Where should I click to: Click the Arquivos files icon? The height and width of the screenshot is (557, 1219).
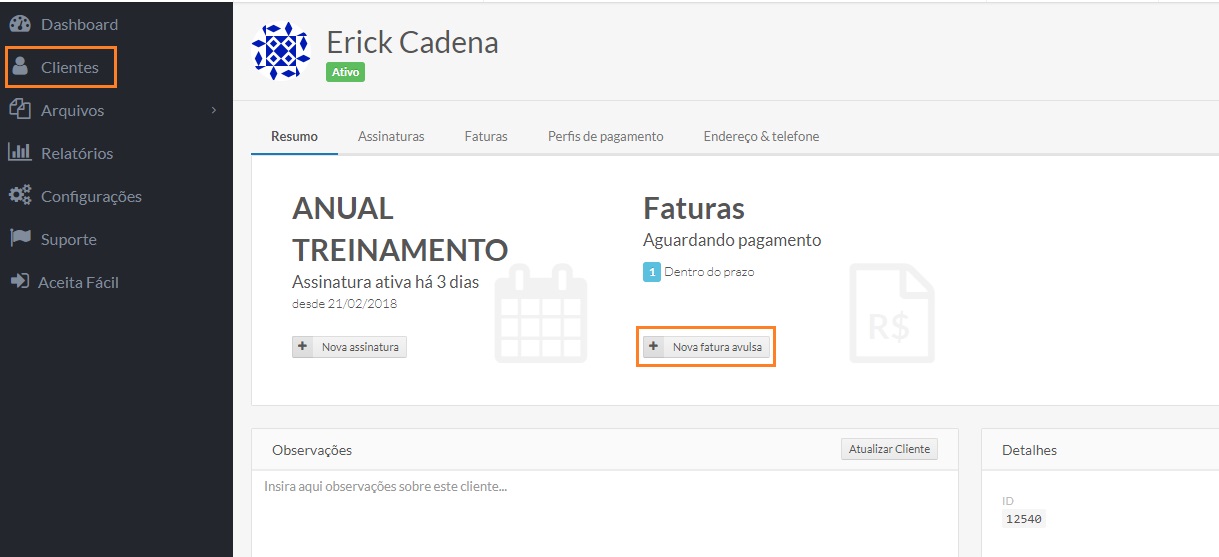20,109
